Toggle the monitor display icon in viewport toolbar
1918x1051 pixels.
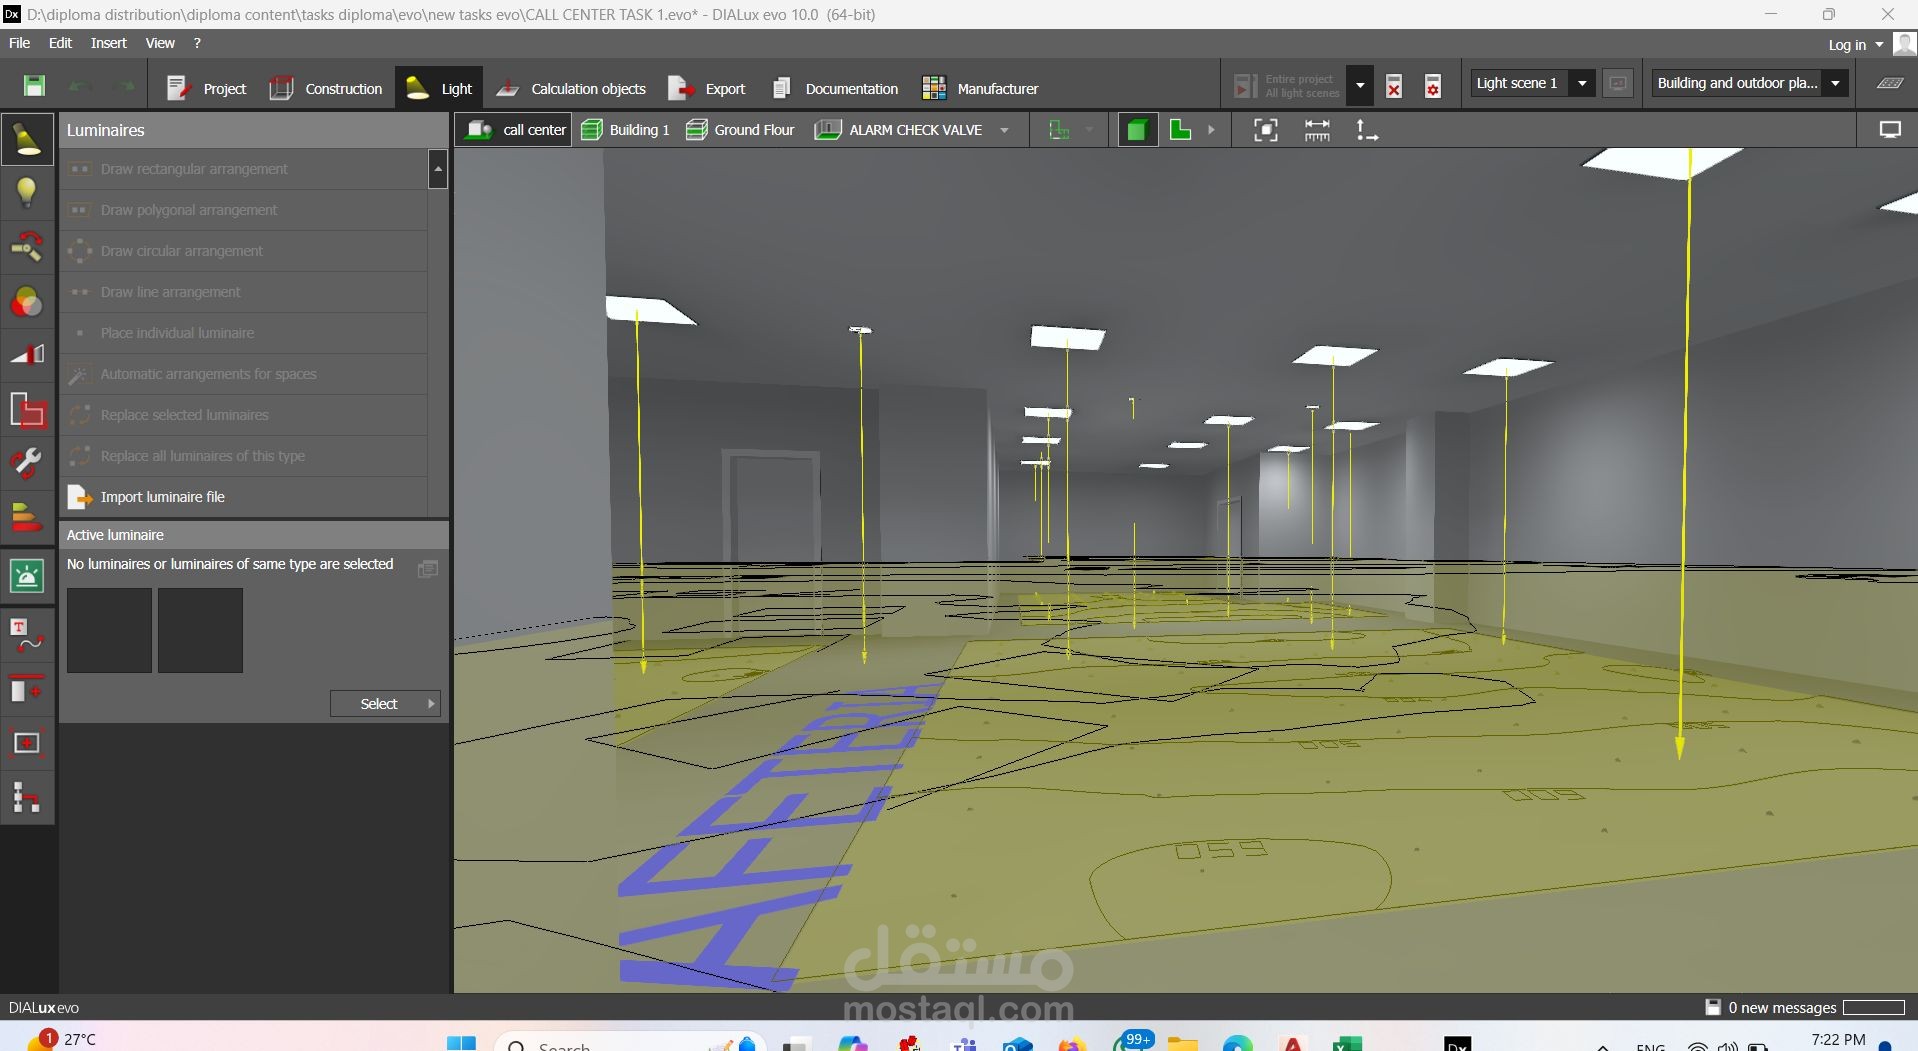(x=1889, y=130)
